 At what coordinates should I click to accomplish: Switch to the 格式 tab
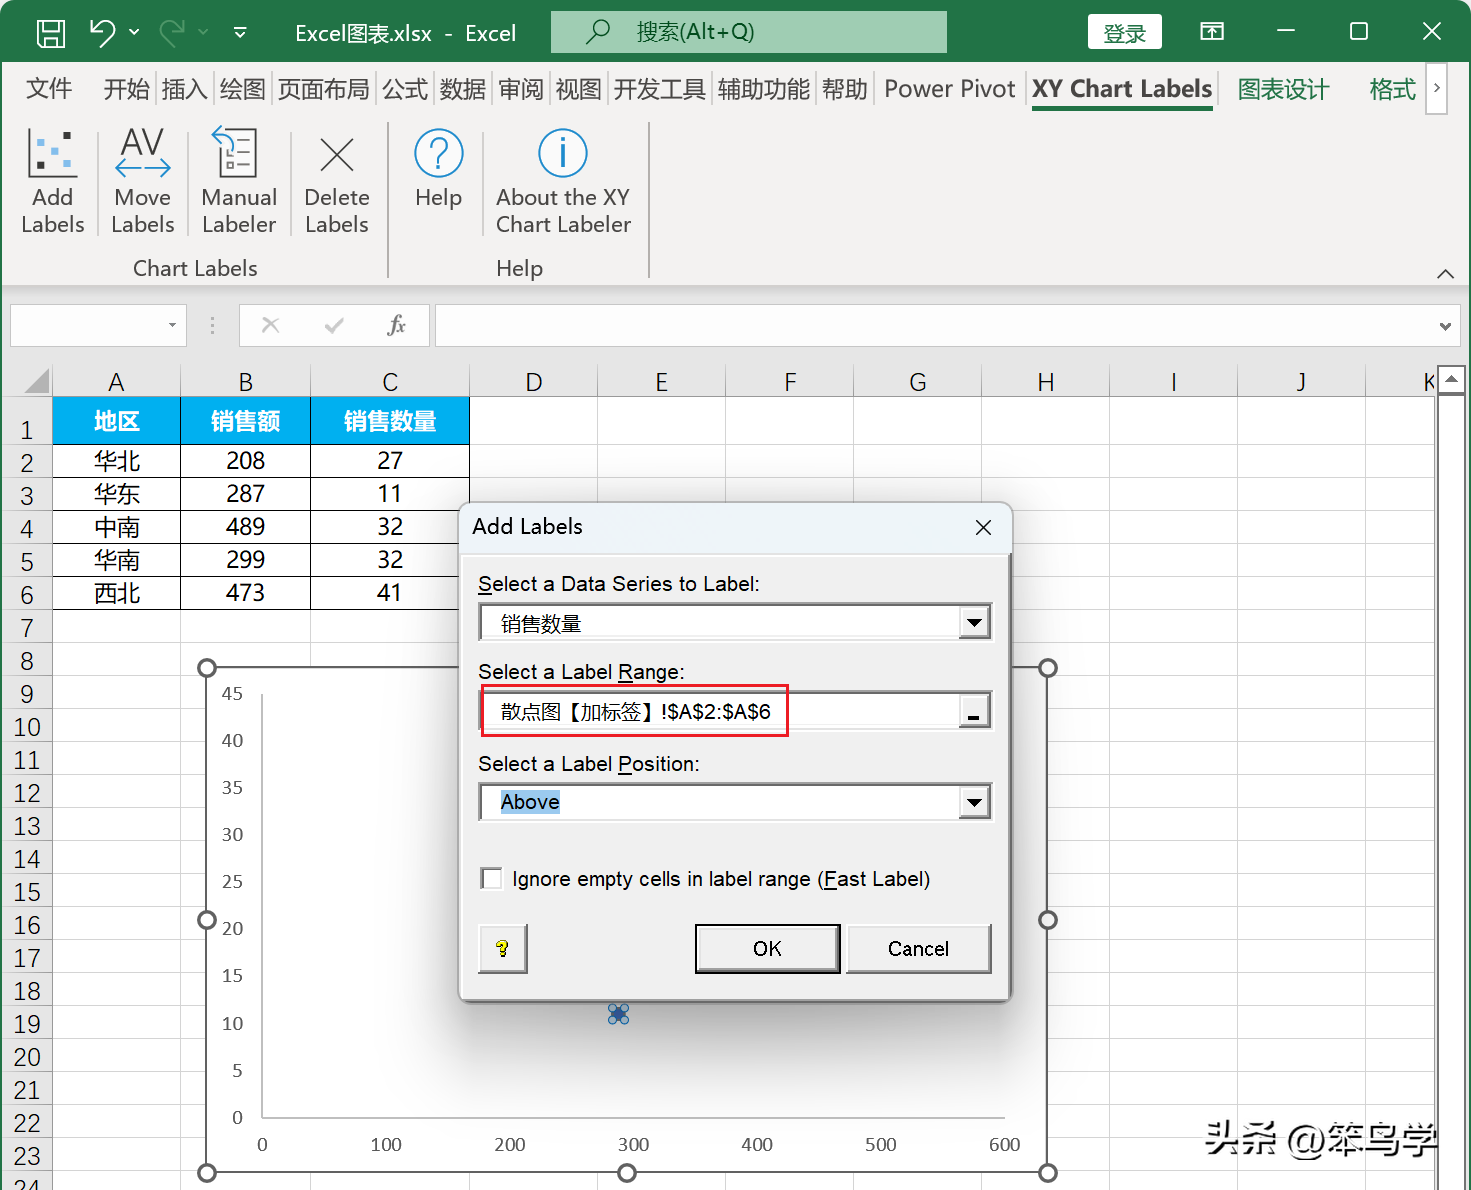(x=1392, y=89)
